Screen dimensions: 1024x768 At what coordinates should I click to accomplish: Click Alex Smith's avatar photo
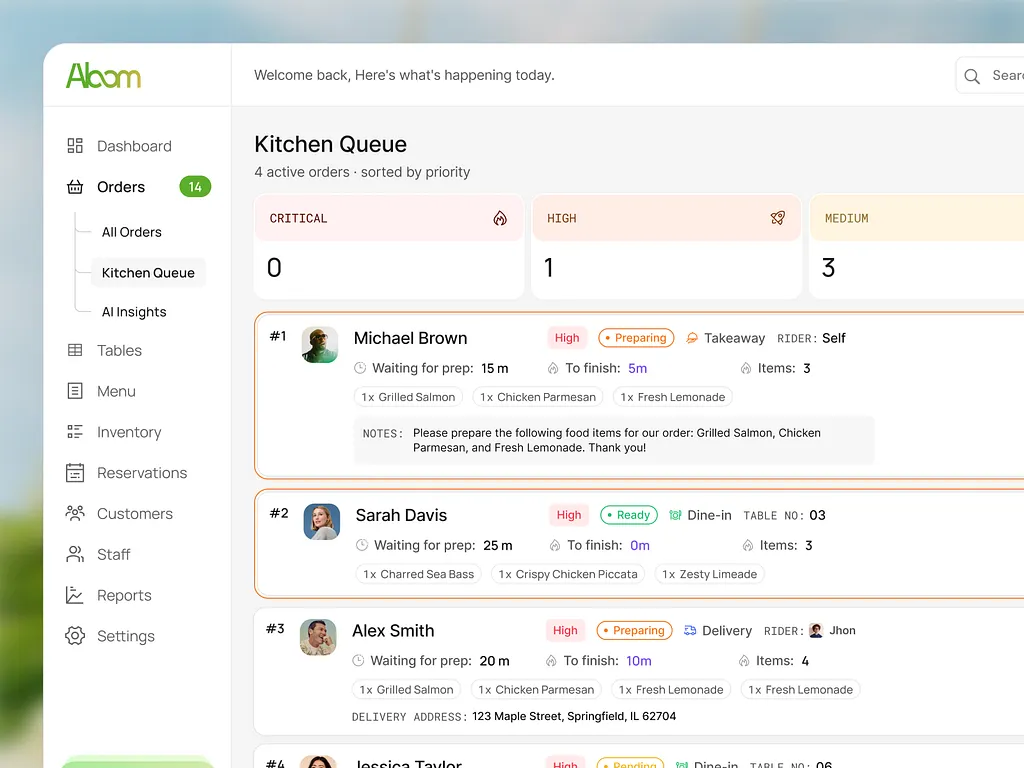coord(318,637)
